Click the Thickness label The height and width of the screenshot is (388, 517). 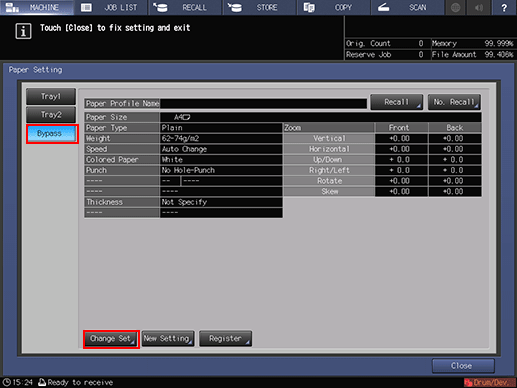122,202
